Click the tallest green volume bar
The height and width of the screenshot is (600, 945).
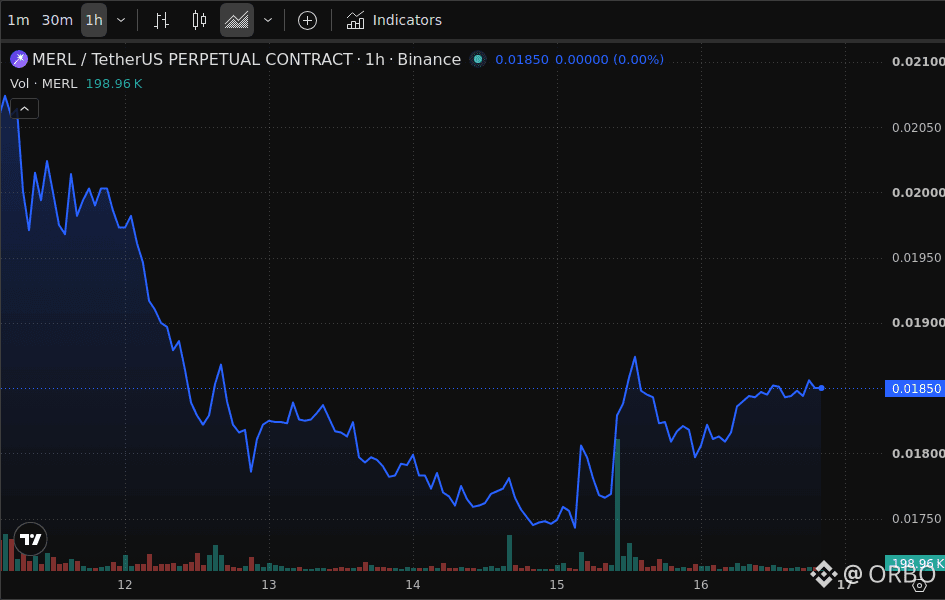(617, 505)
